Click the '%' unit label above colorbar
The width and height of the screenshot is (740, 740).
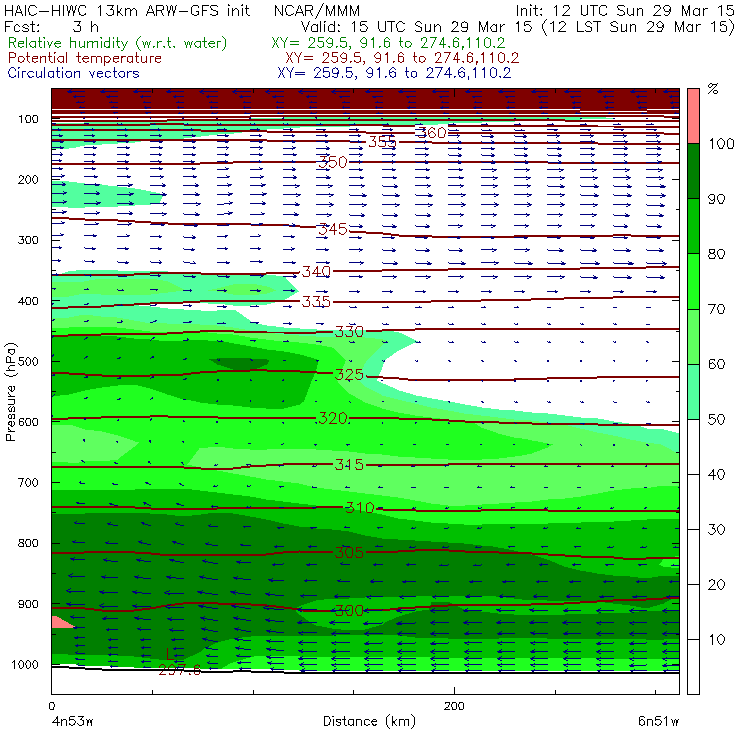713,89
